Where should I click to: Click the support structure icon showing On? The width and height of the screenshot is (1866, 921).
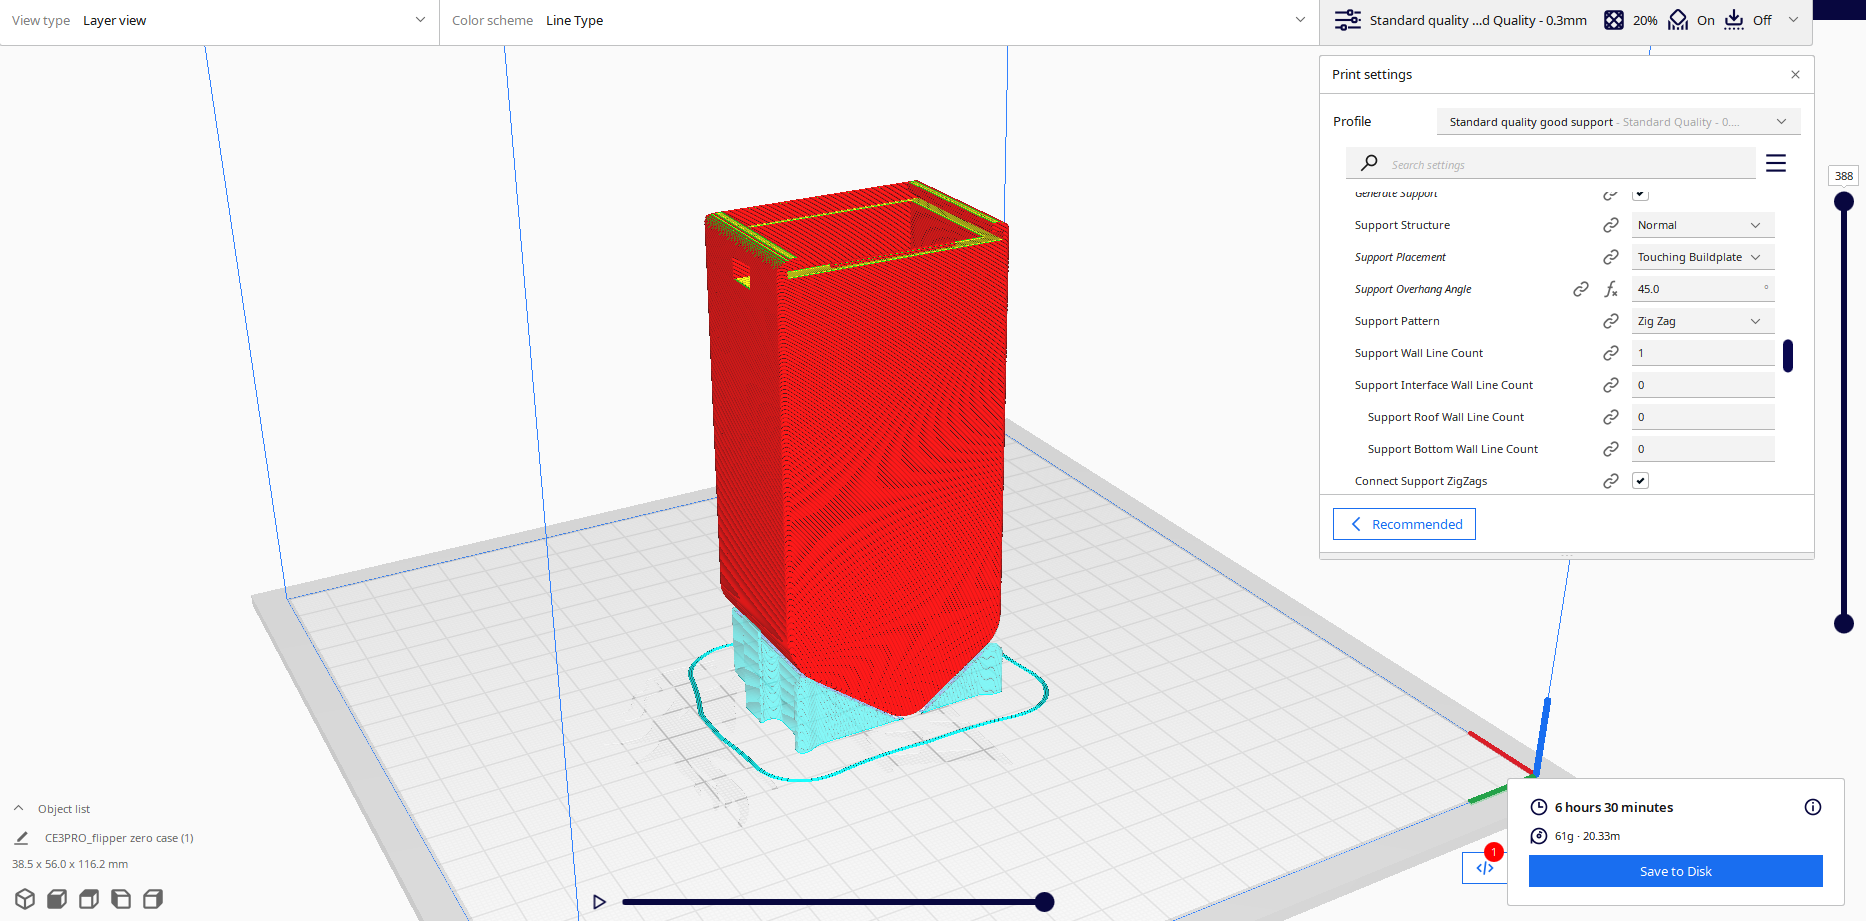tap(1677, 19)
